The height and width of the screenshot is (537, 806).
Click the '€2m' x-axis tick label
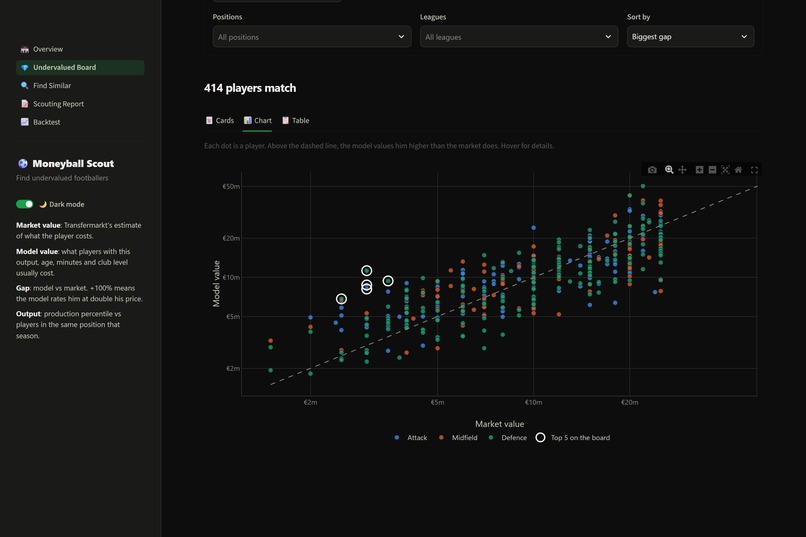pos(310,402)
